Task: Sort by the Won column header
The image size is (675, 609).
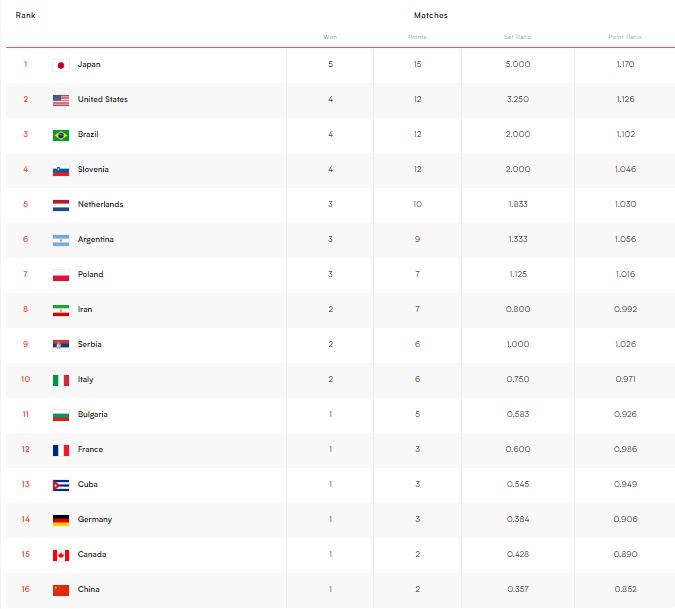Action: pos(330,37)
